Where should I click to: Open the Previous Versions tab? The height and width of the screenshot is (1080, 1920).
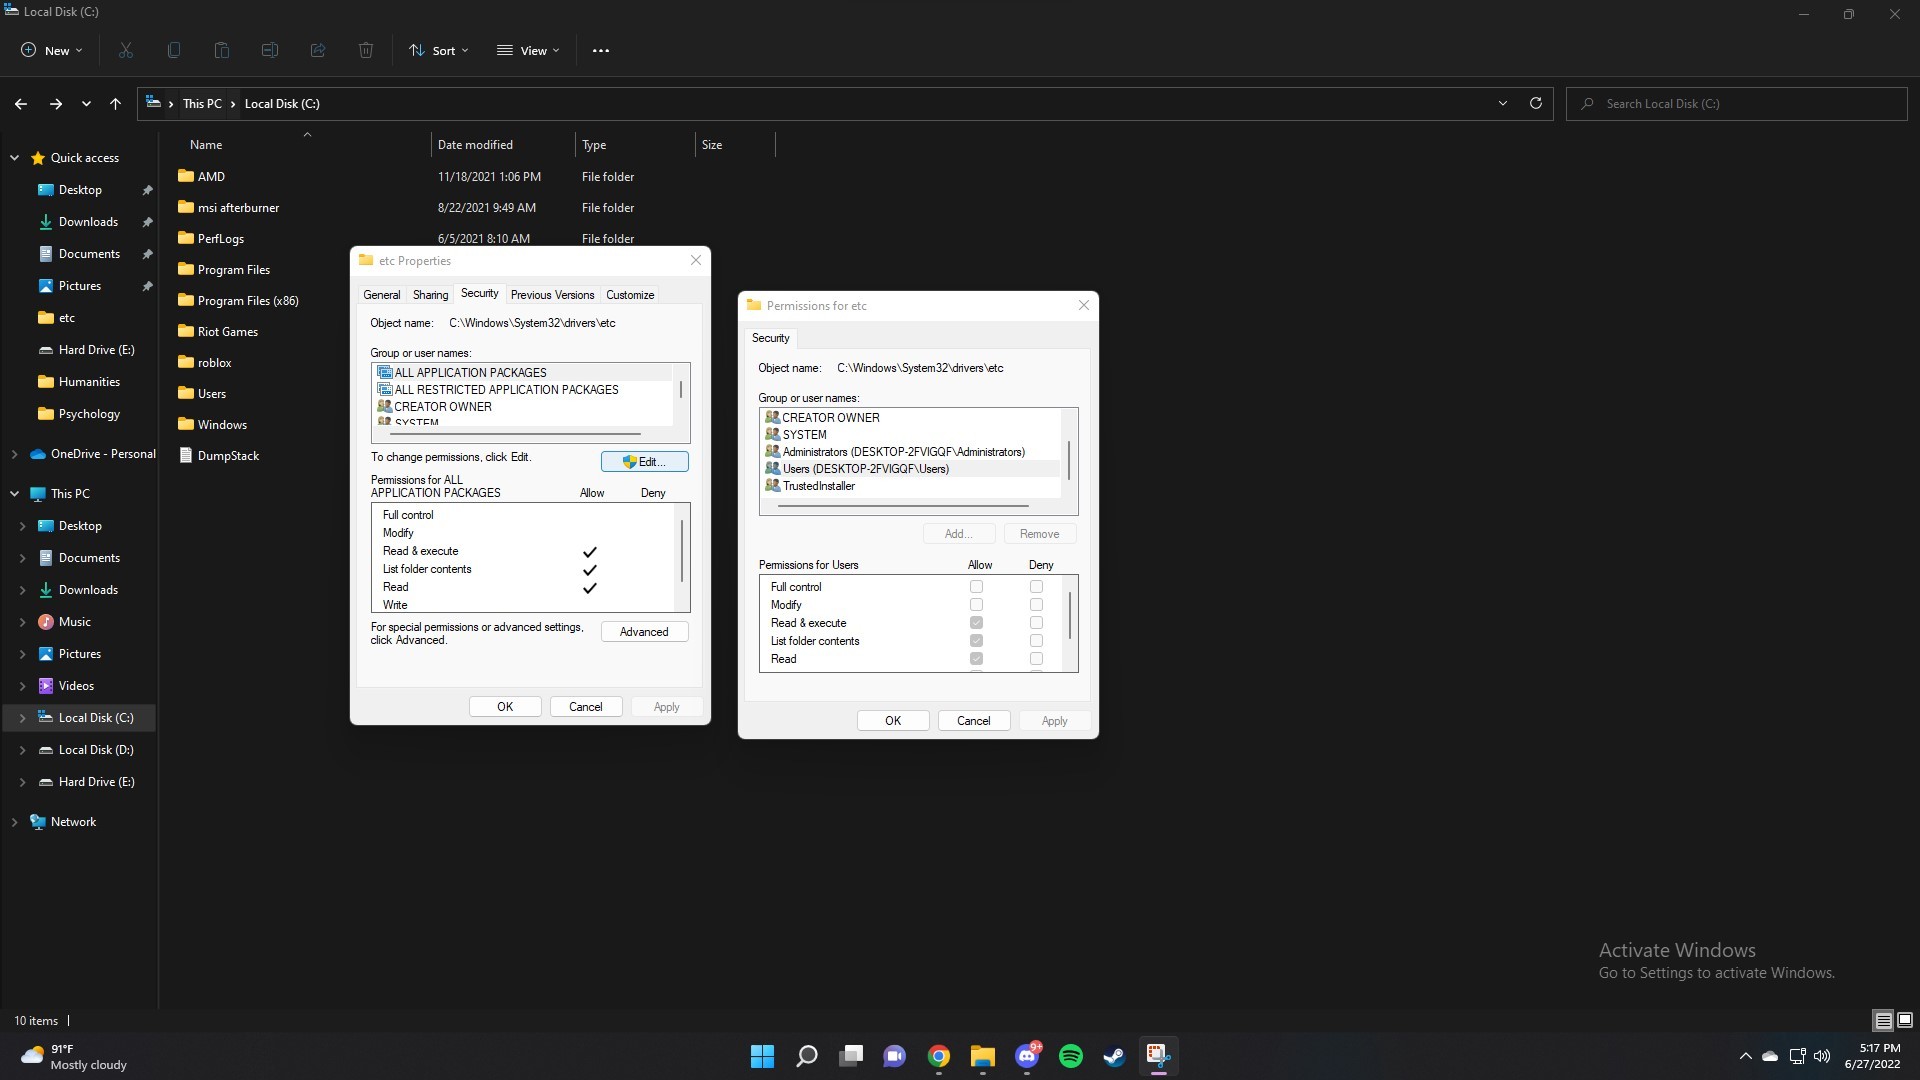(552, 295)
